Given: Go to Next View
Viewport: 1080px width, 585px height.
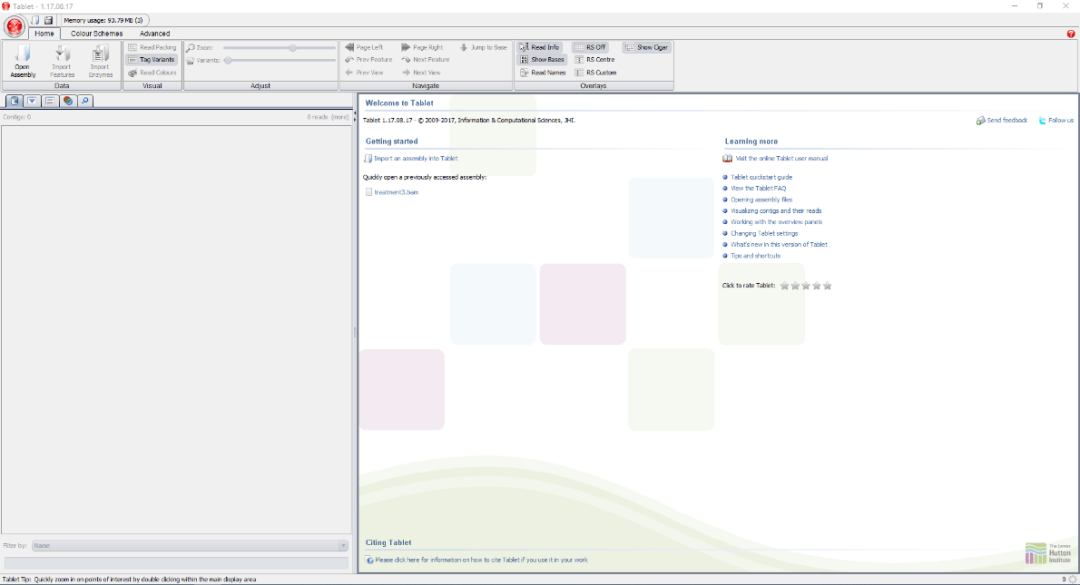Looking at the screenshot, I should pyautogui.click(x=422, y=72).
